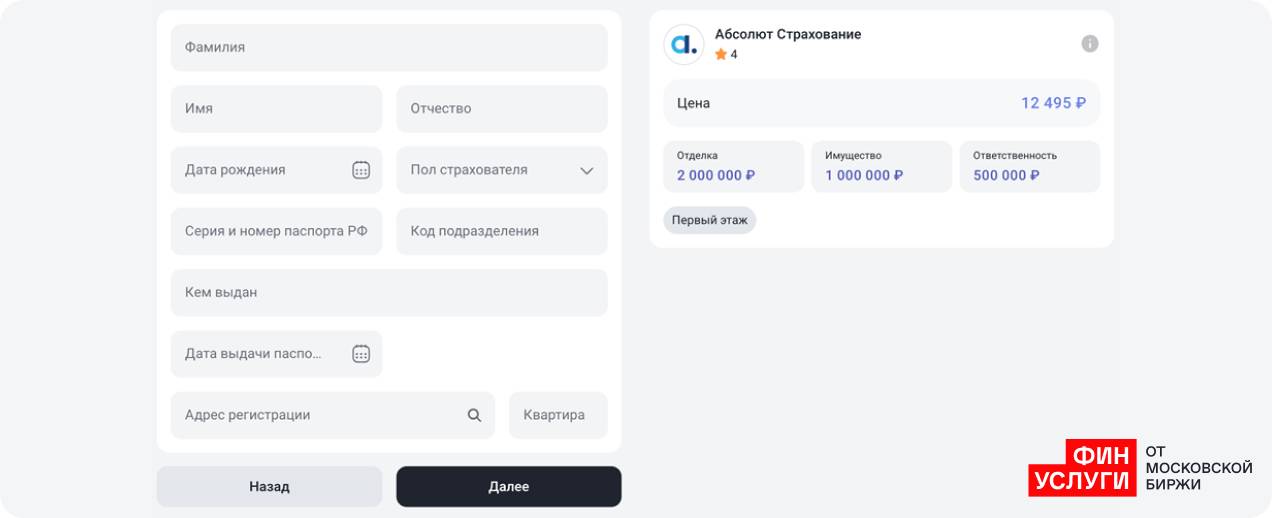Select the Отчество input field

tap(501, 109)
